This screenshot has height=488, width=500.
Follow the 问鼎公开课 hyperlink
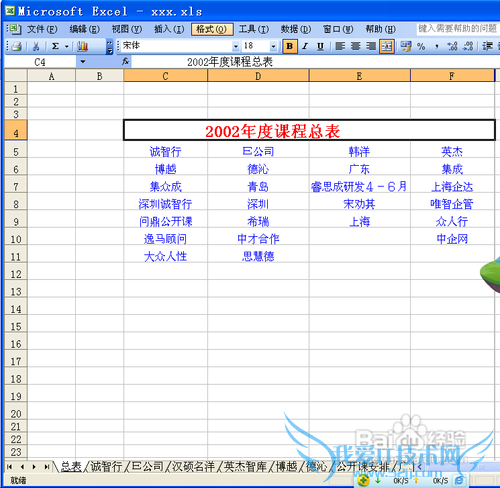pyautogui.click(x=166, y=222)
